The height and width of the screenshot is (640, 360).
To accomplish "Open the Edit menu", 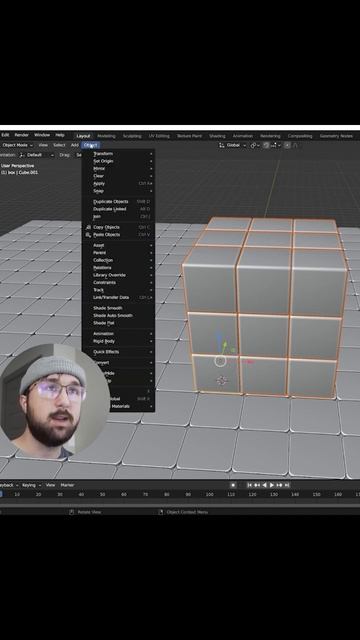I will [x=5, y=135].
